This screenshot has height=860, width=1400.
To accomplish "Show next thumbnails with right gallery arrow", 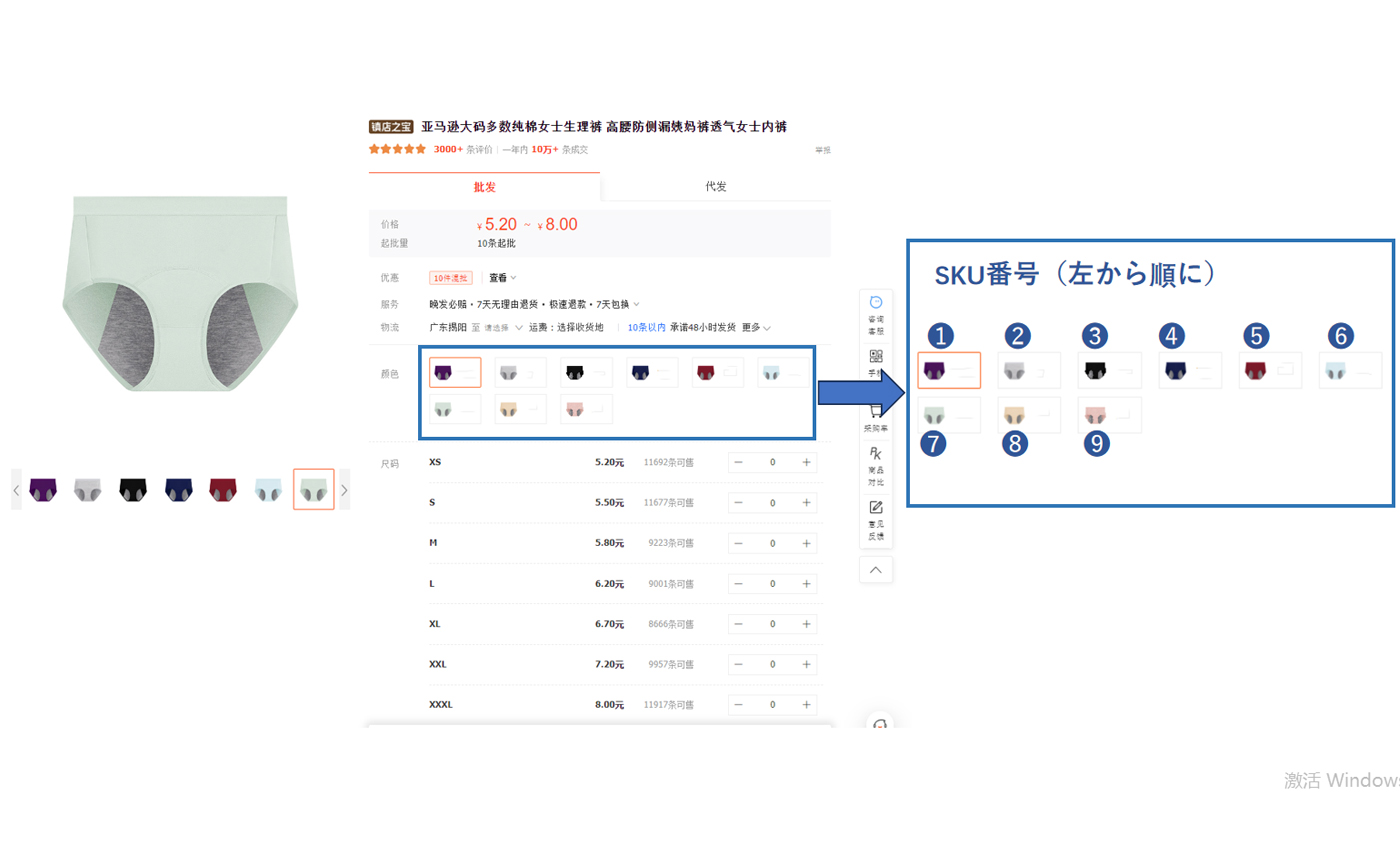I will [344, 490].
